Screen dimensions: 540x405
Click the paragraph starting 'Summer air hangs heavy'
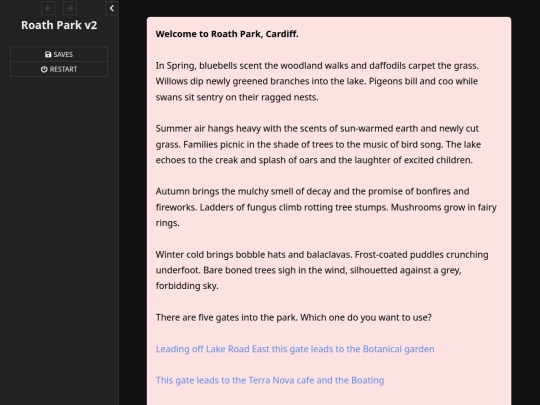pyautogui.click(x=318, y=144)
